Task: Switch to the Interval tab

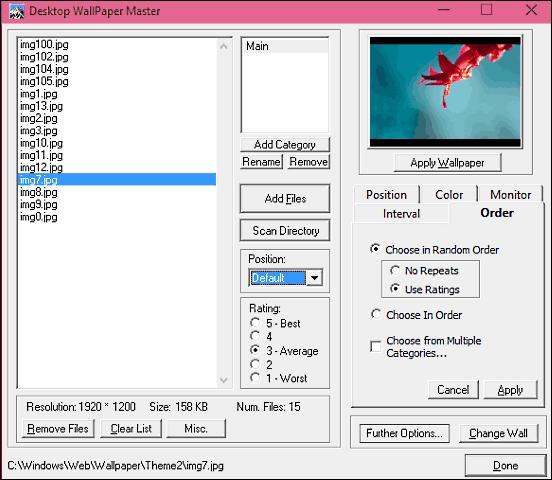Action: 401,214
